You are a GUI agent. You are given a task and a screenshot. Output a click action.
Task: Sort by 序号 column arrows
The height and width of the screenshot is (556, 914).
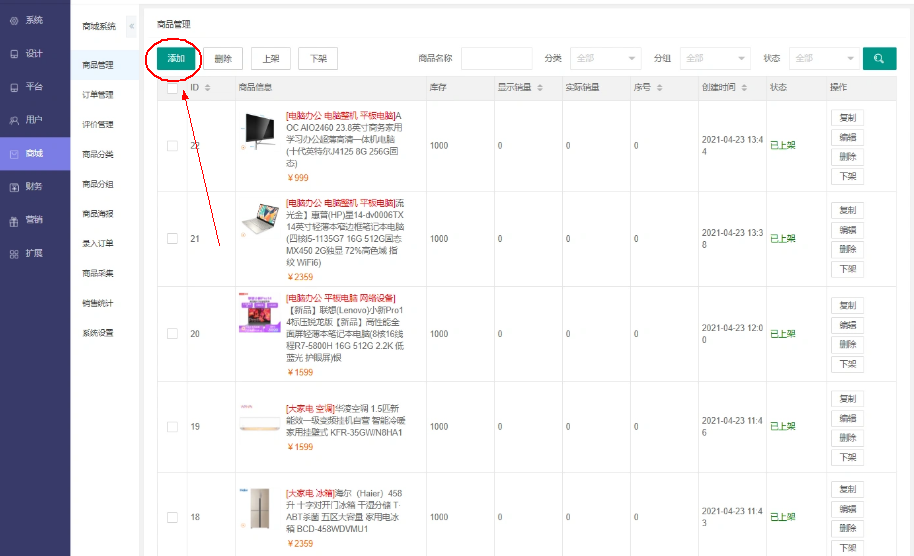coord(660,88)
